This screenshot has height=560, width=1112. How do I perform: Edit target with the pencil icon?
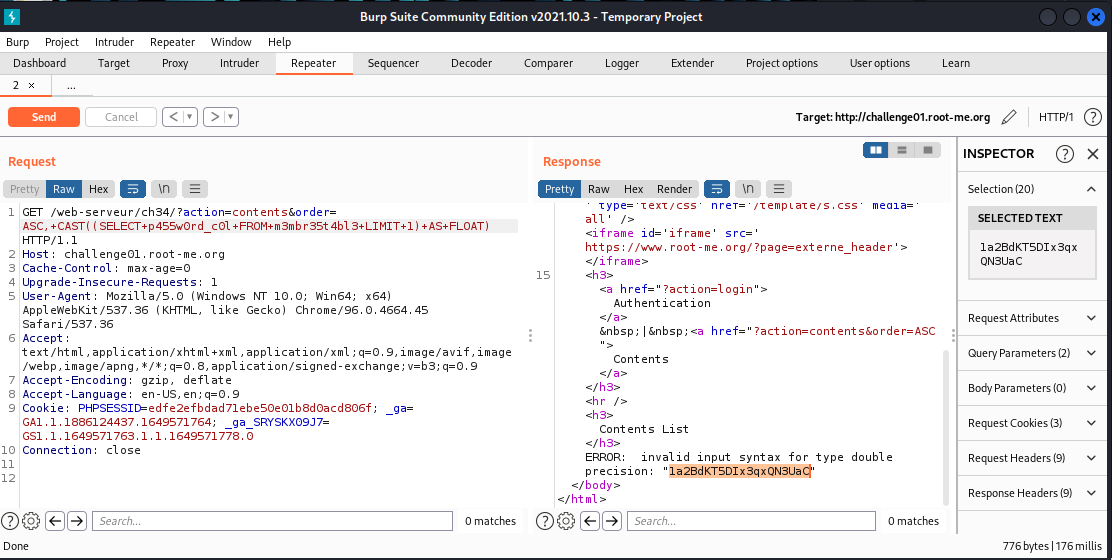pos(1009,117)
